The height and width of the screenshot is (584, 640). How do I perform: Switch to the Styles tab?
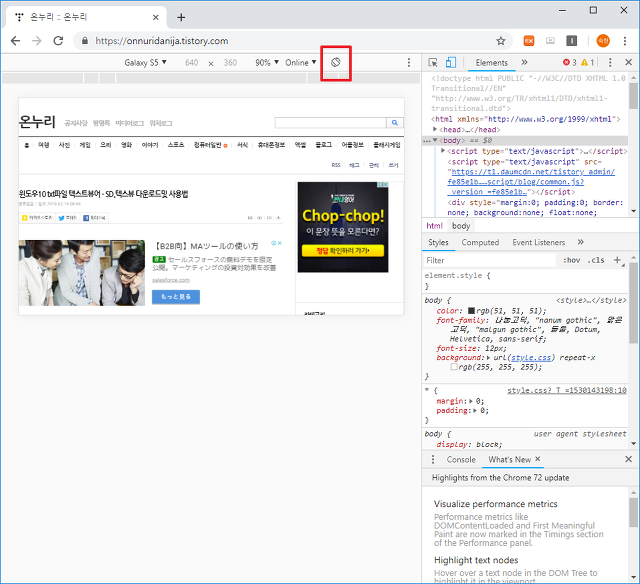pos(438,242)
